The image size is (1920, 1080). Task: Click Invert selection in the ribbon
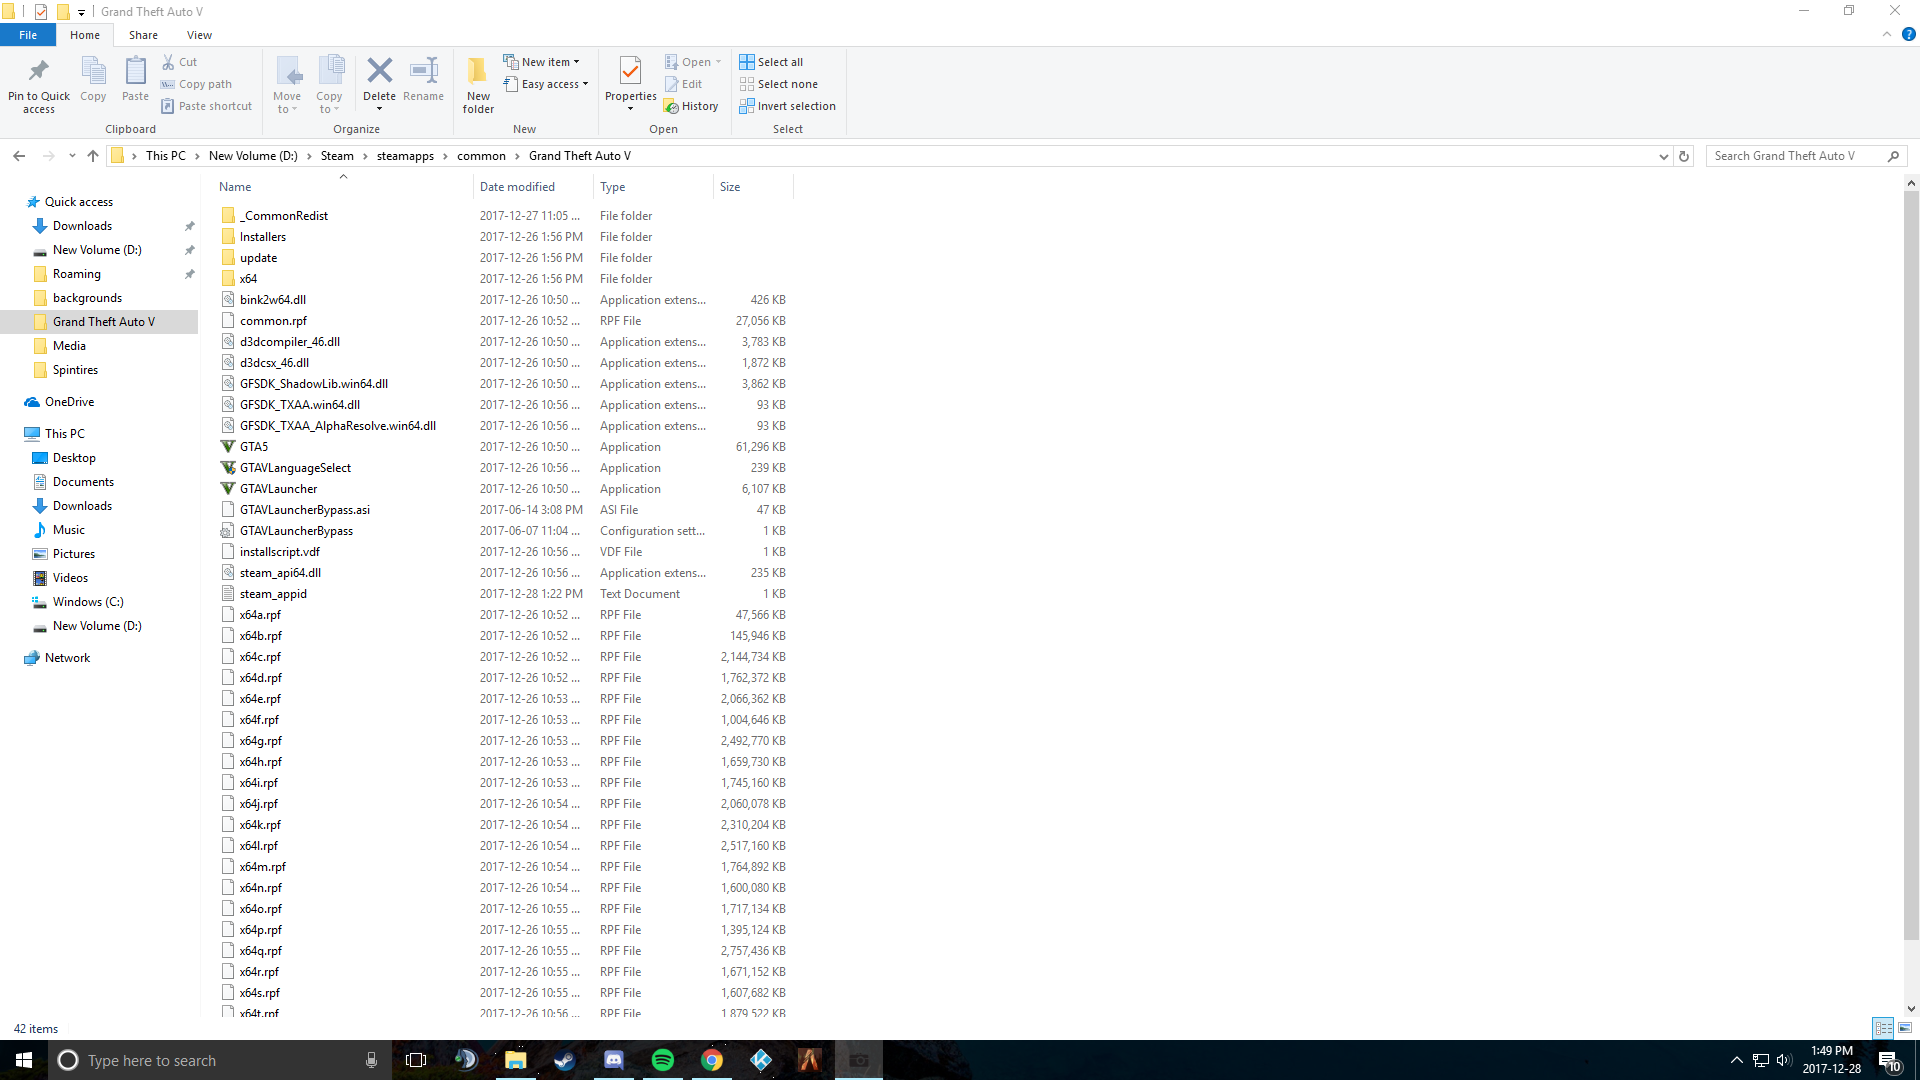tap(788, 106)
